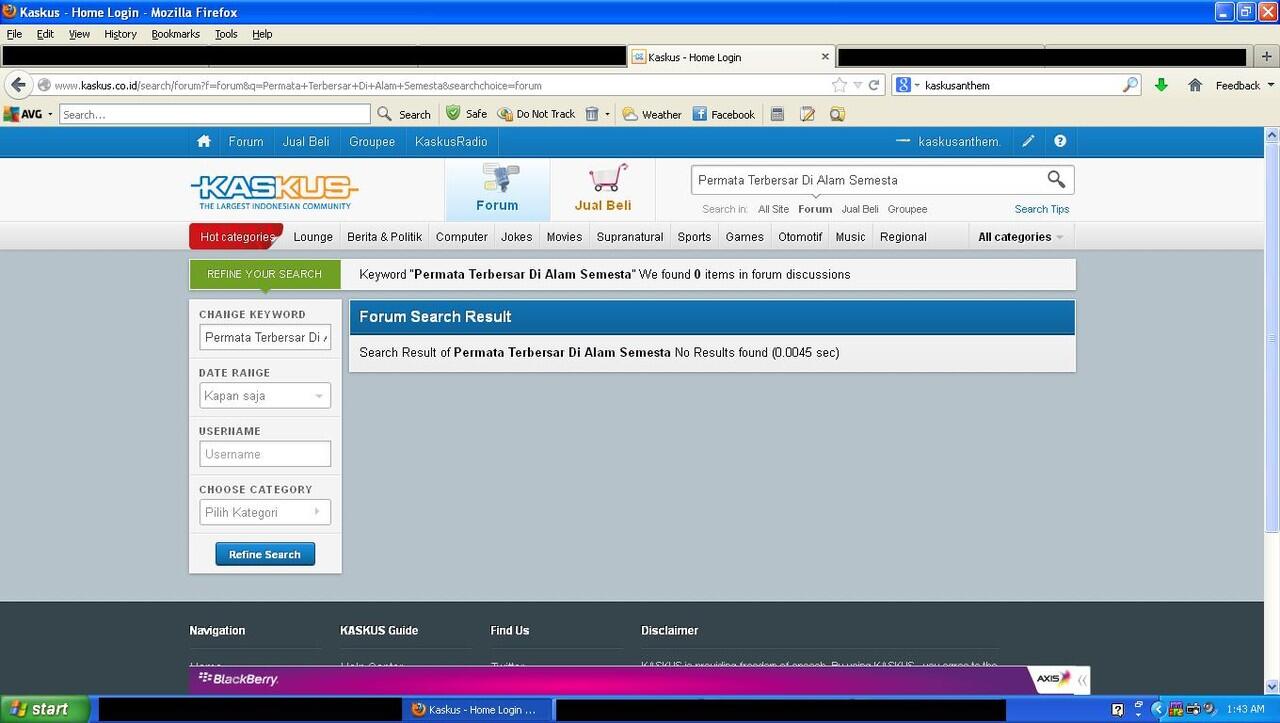
Task: Open the Date Range Kapan saja dropdown
Action: tap(265, 396)
